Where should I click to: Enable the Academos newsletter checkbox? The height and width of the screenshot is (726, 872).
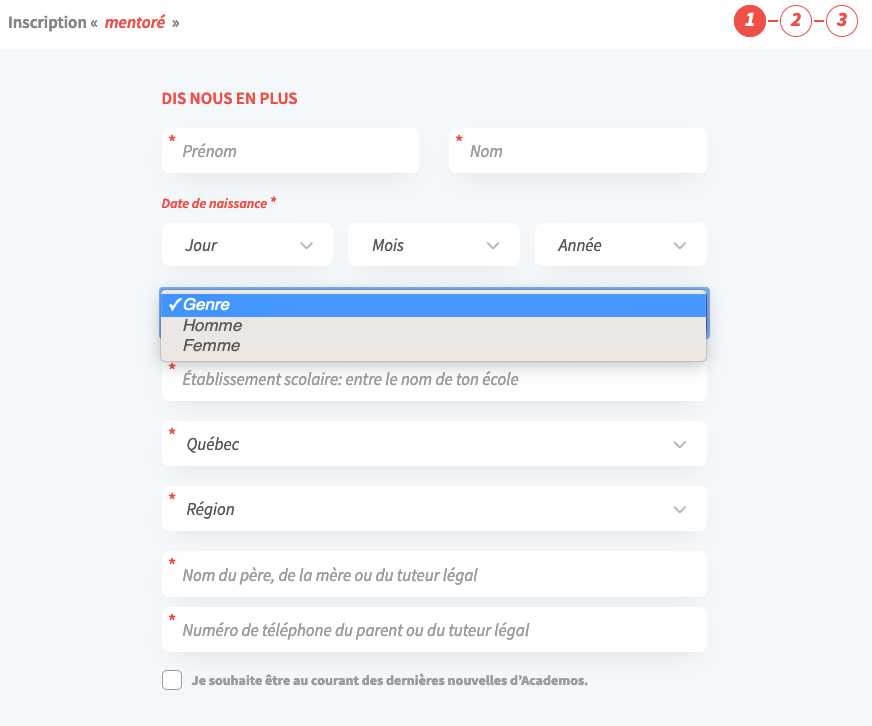tap(172, 681)
